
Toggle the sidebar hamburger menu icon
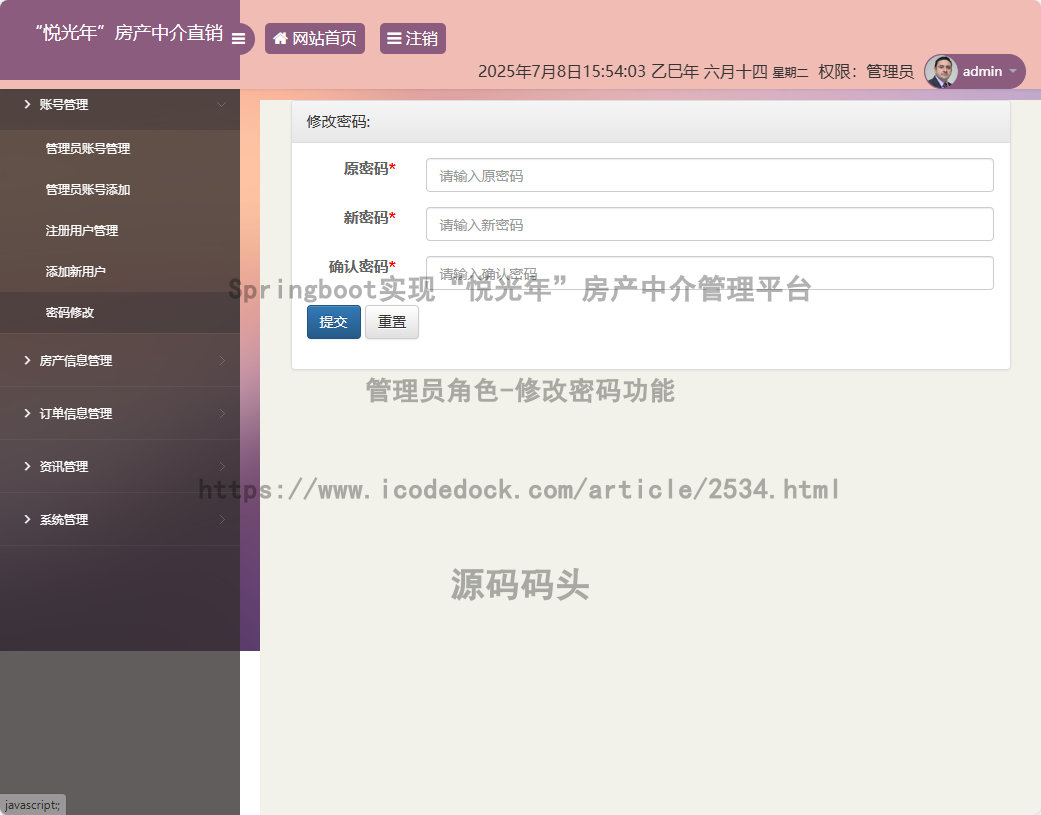[238, 38]
